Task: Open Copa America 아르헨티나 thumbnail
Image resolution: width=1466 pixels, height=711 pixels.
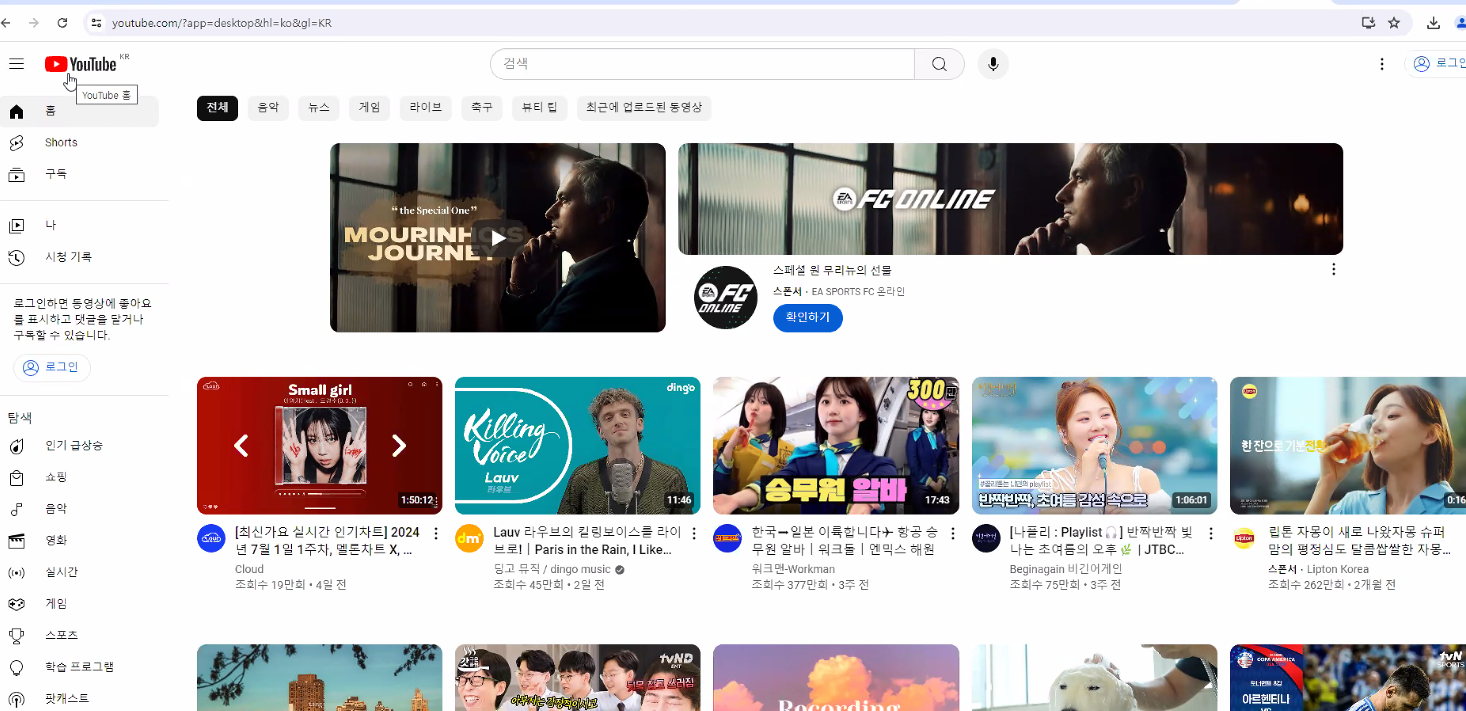Action: (1348, 678)
